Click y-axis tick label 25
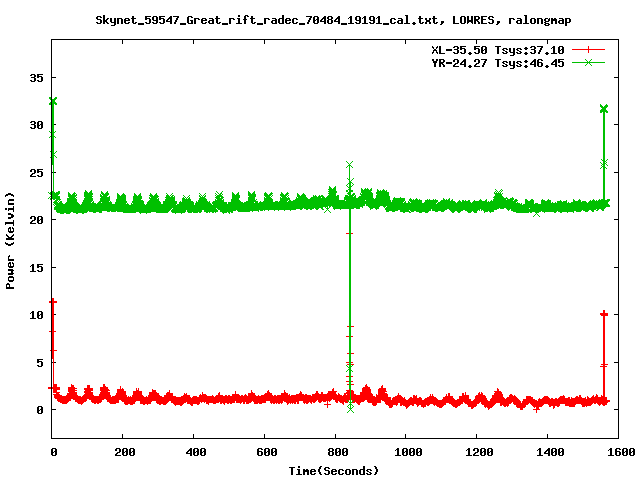Image resolution: width=640 pixels, height=480 pixels. coord(36,173)
